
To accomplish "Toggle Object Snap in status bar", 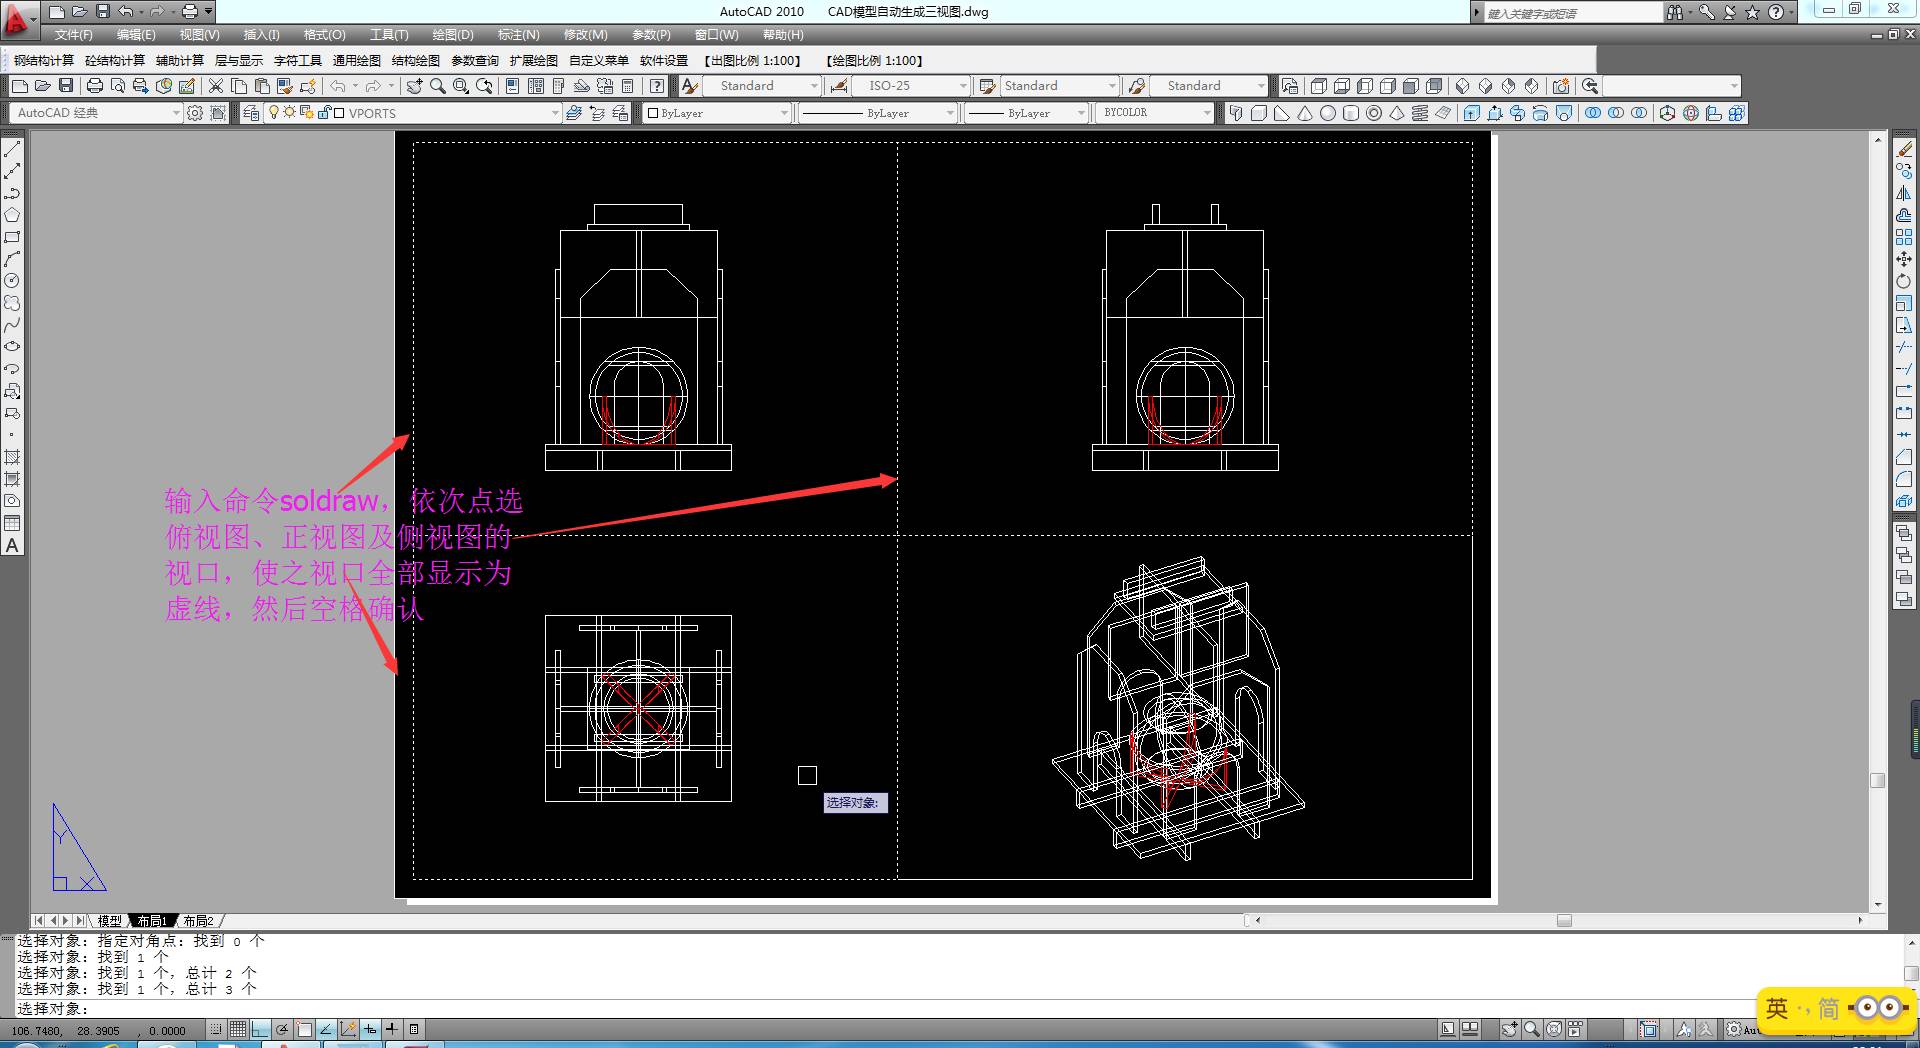I will tap(304, 1029).
